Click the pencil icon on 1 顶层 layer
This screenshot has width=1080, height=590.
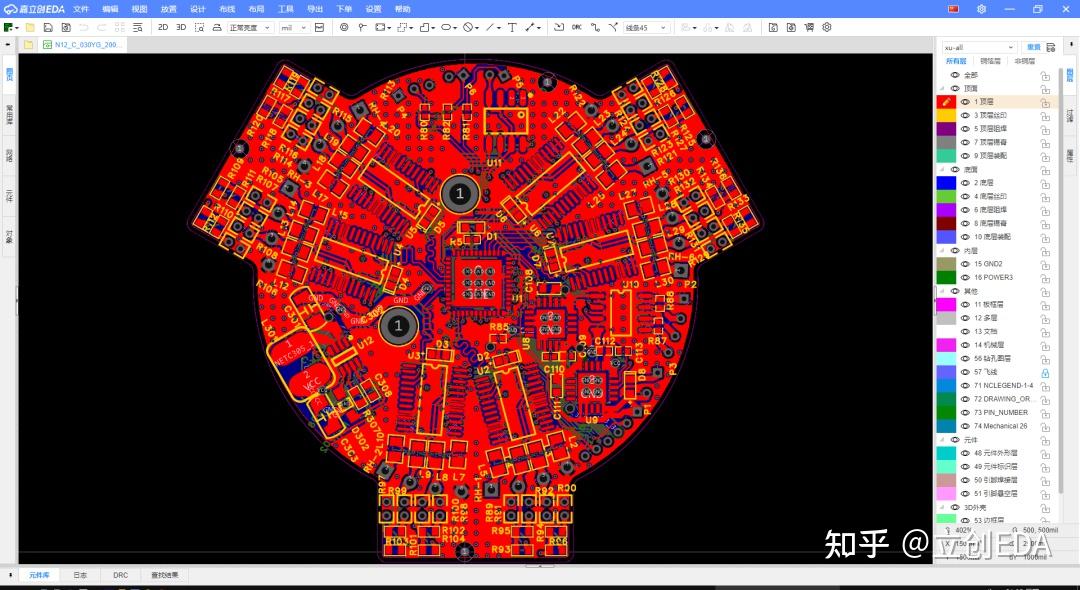click(946, 102)
